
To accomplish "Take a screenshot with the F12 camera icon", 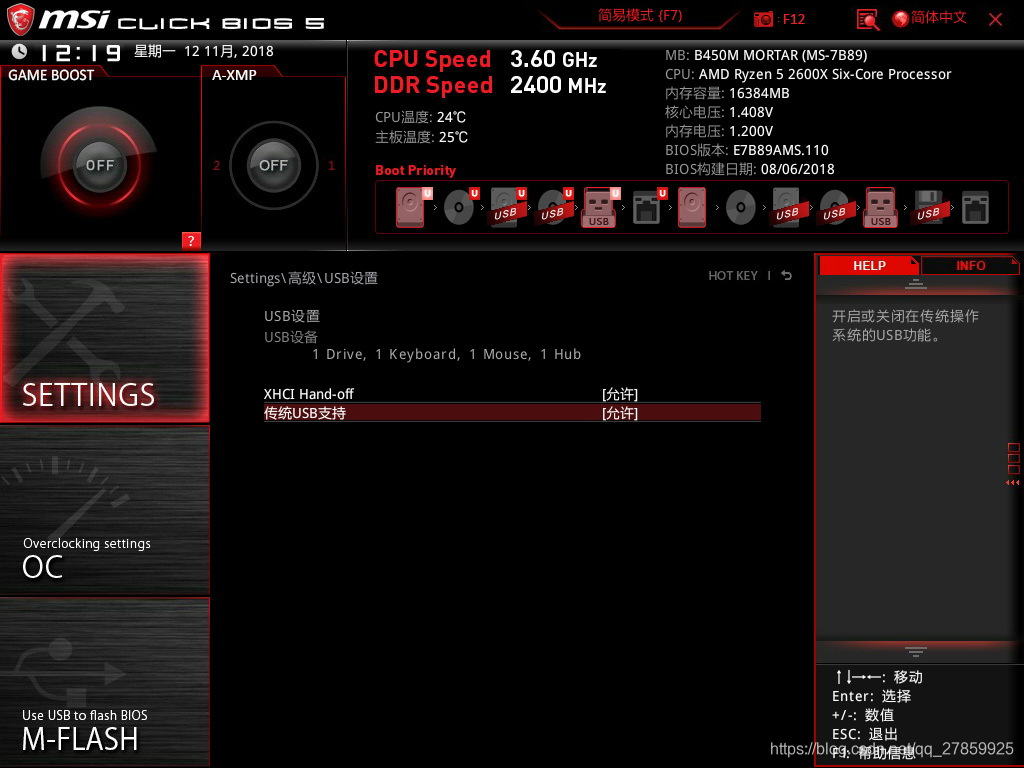I will pos(763,19).
